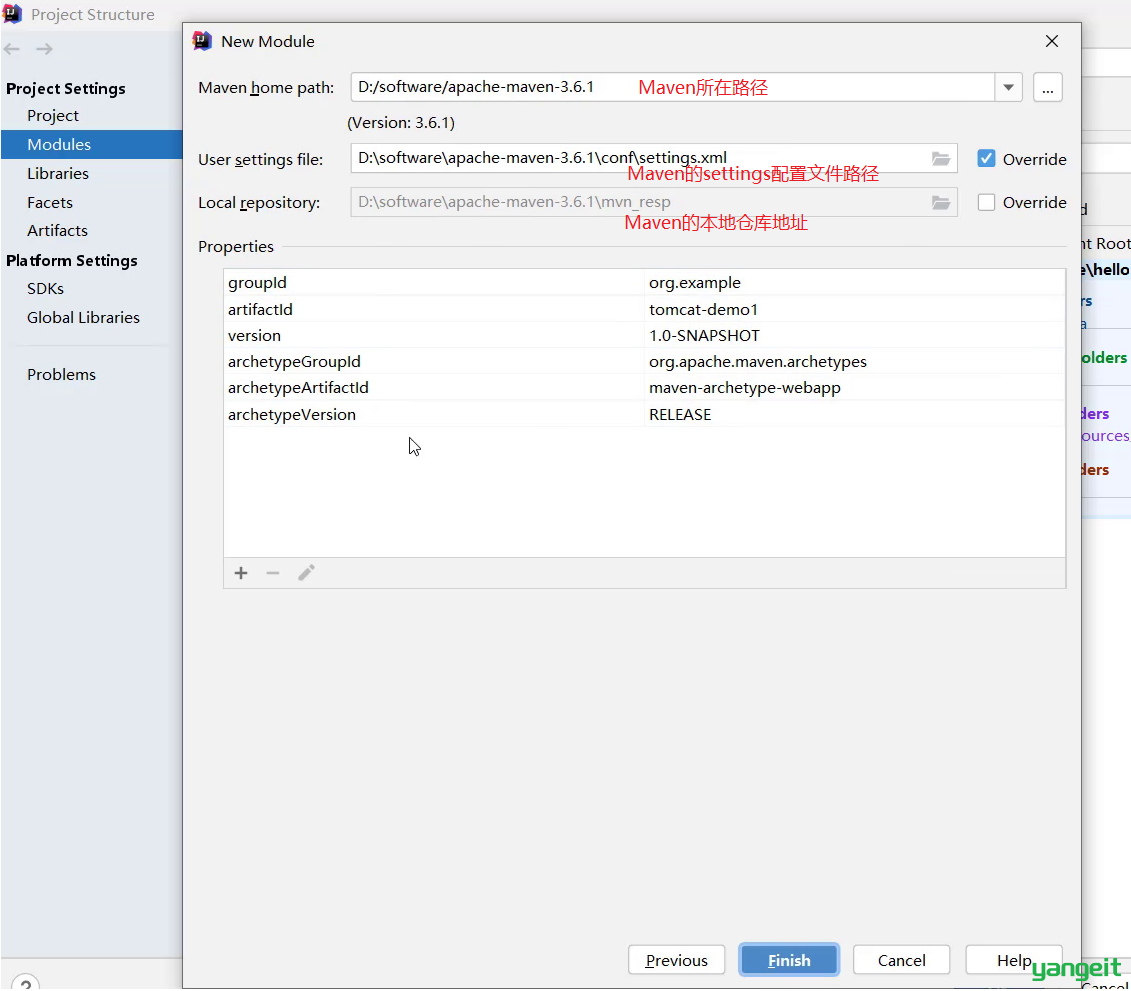Click the back arrow in Project Structure

point(12,49)
